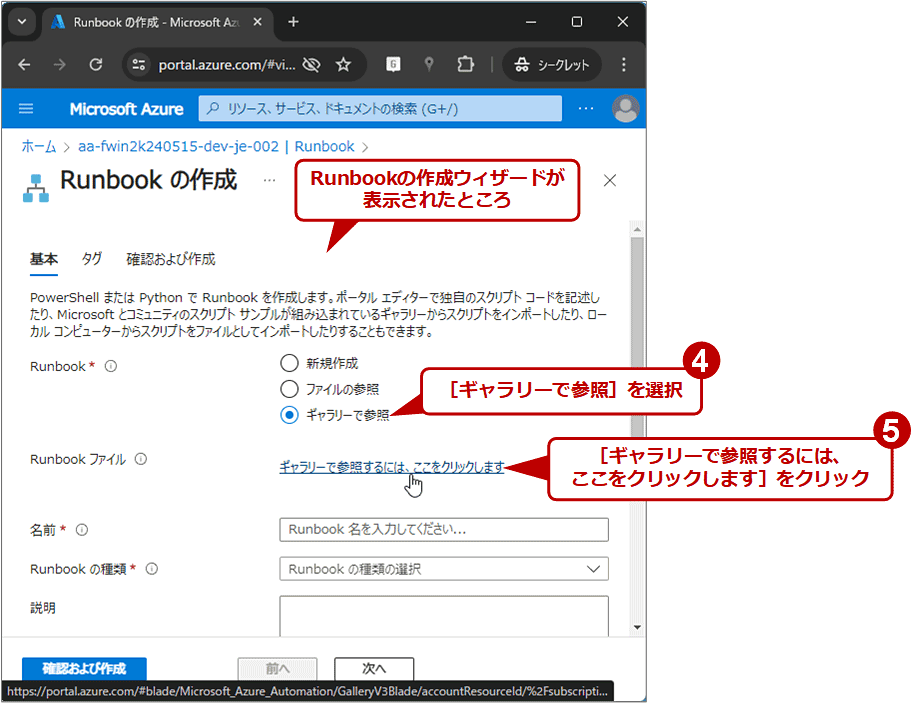Close the Runbook の作成 browser tab
The width and height of the screenshot is (917, 703).
click(257, 22)
